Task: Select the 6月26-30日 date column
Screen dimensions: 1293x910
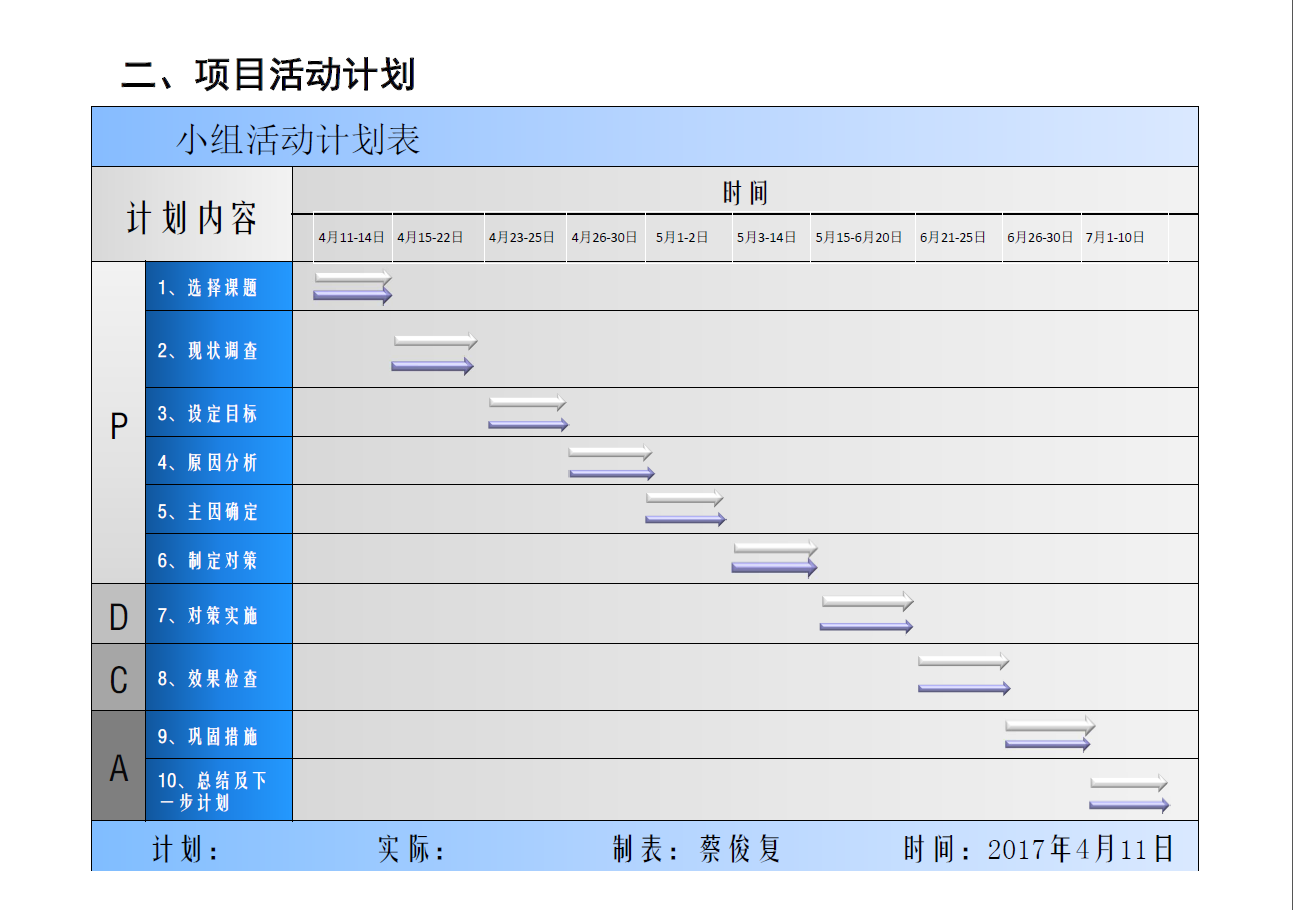Action: tap(1040, 238)
